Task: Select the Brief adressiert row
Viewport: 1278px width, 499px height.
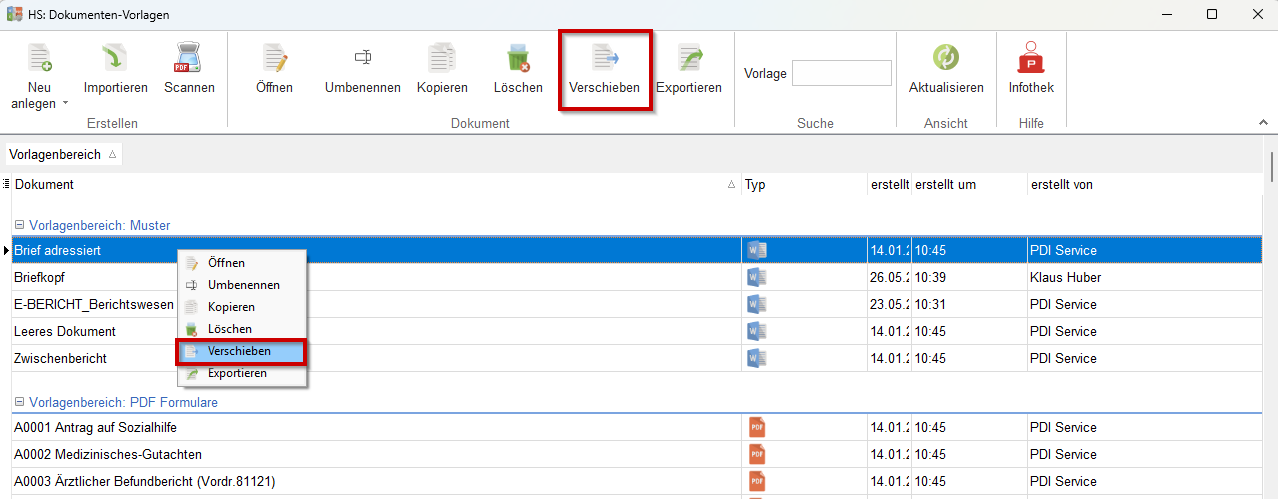Action: point(639,250)
